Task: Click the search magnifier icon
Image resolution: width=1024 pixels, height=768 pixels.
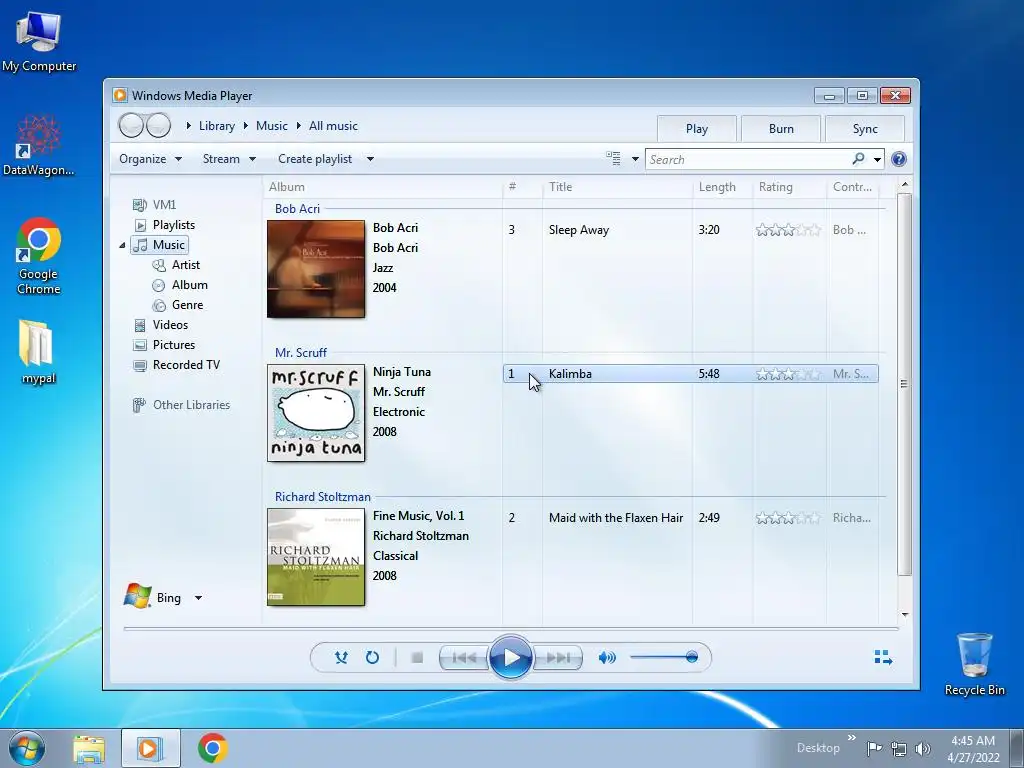Action: pyautogui.click(x=858, y=159)
